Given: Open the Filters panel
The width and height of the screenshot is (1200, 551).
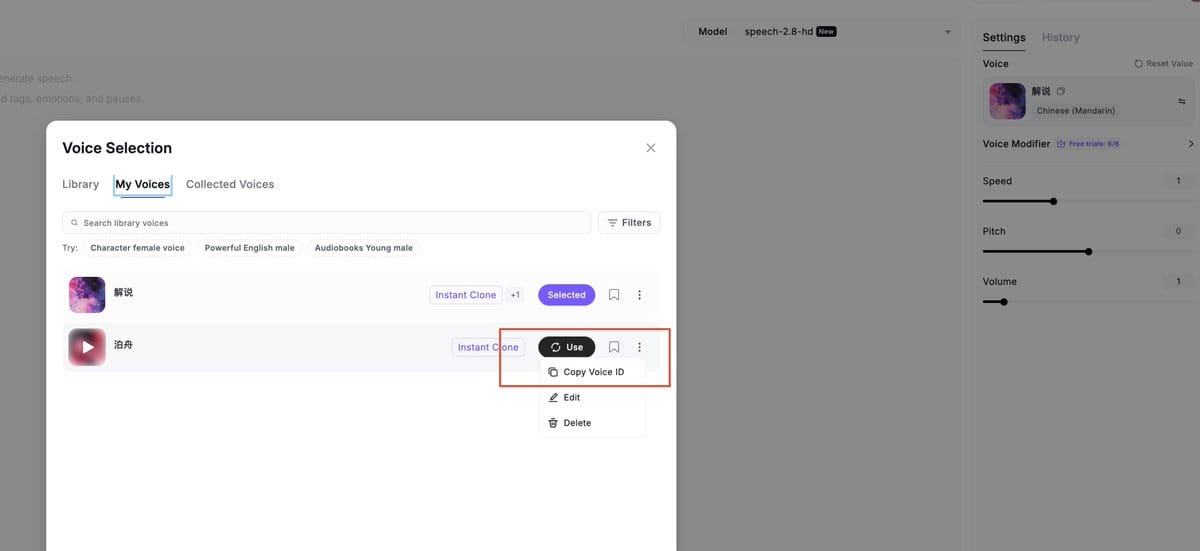Looking at the screenshot, I should pyautogui.click(x=629, y=223).
